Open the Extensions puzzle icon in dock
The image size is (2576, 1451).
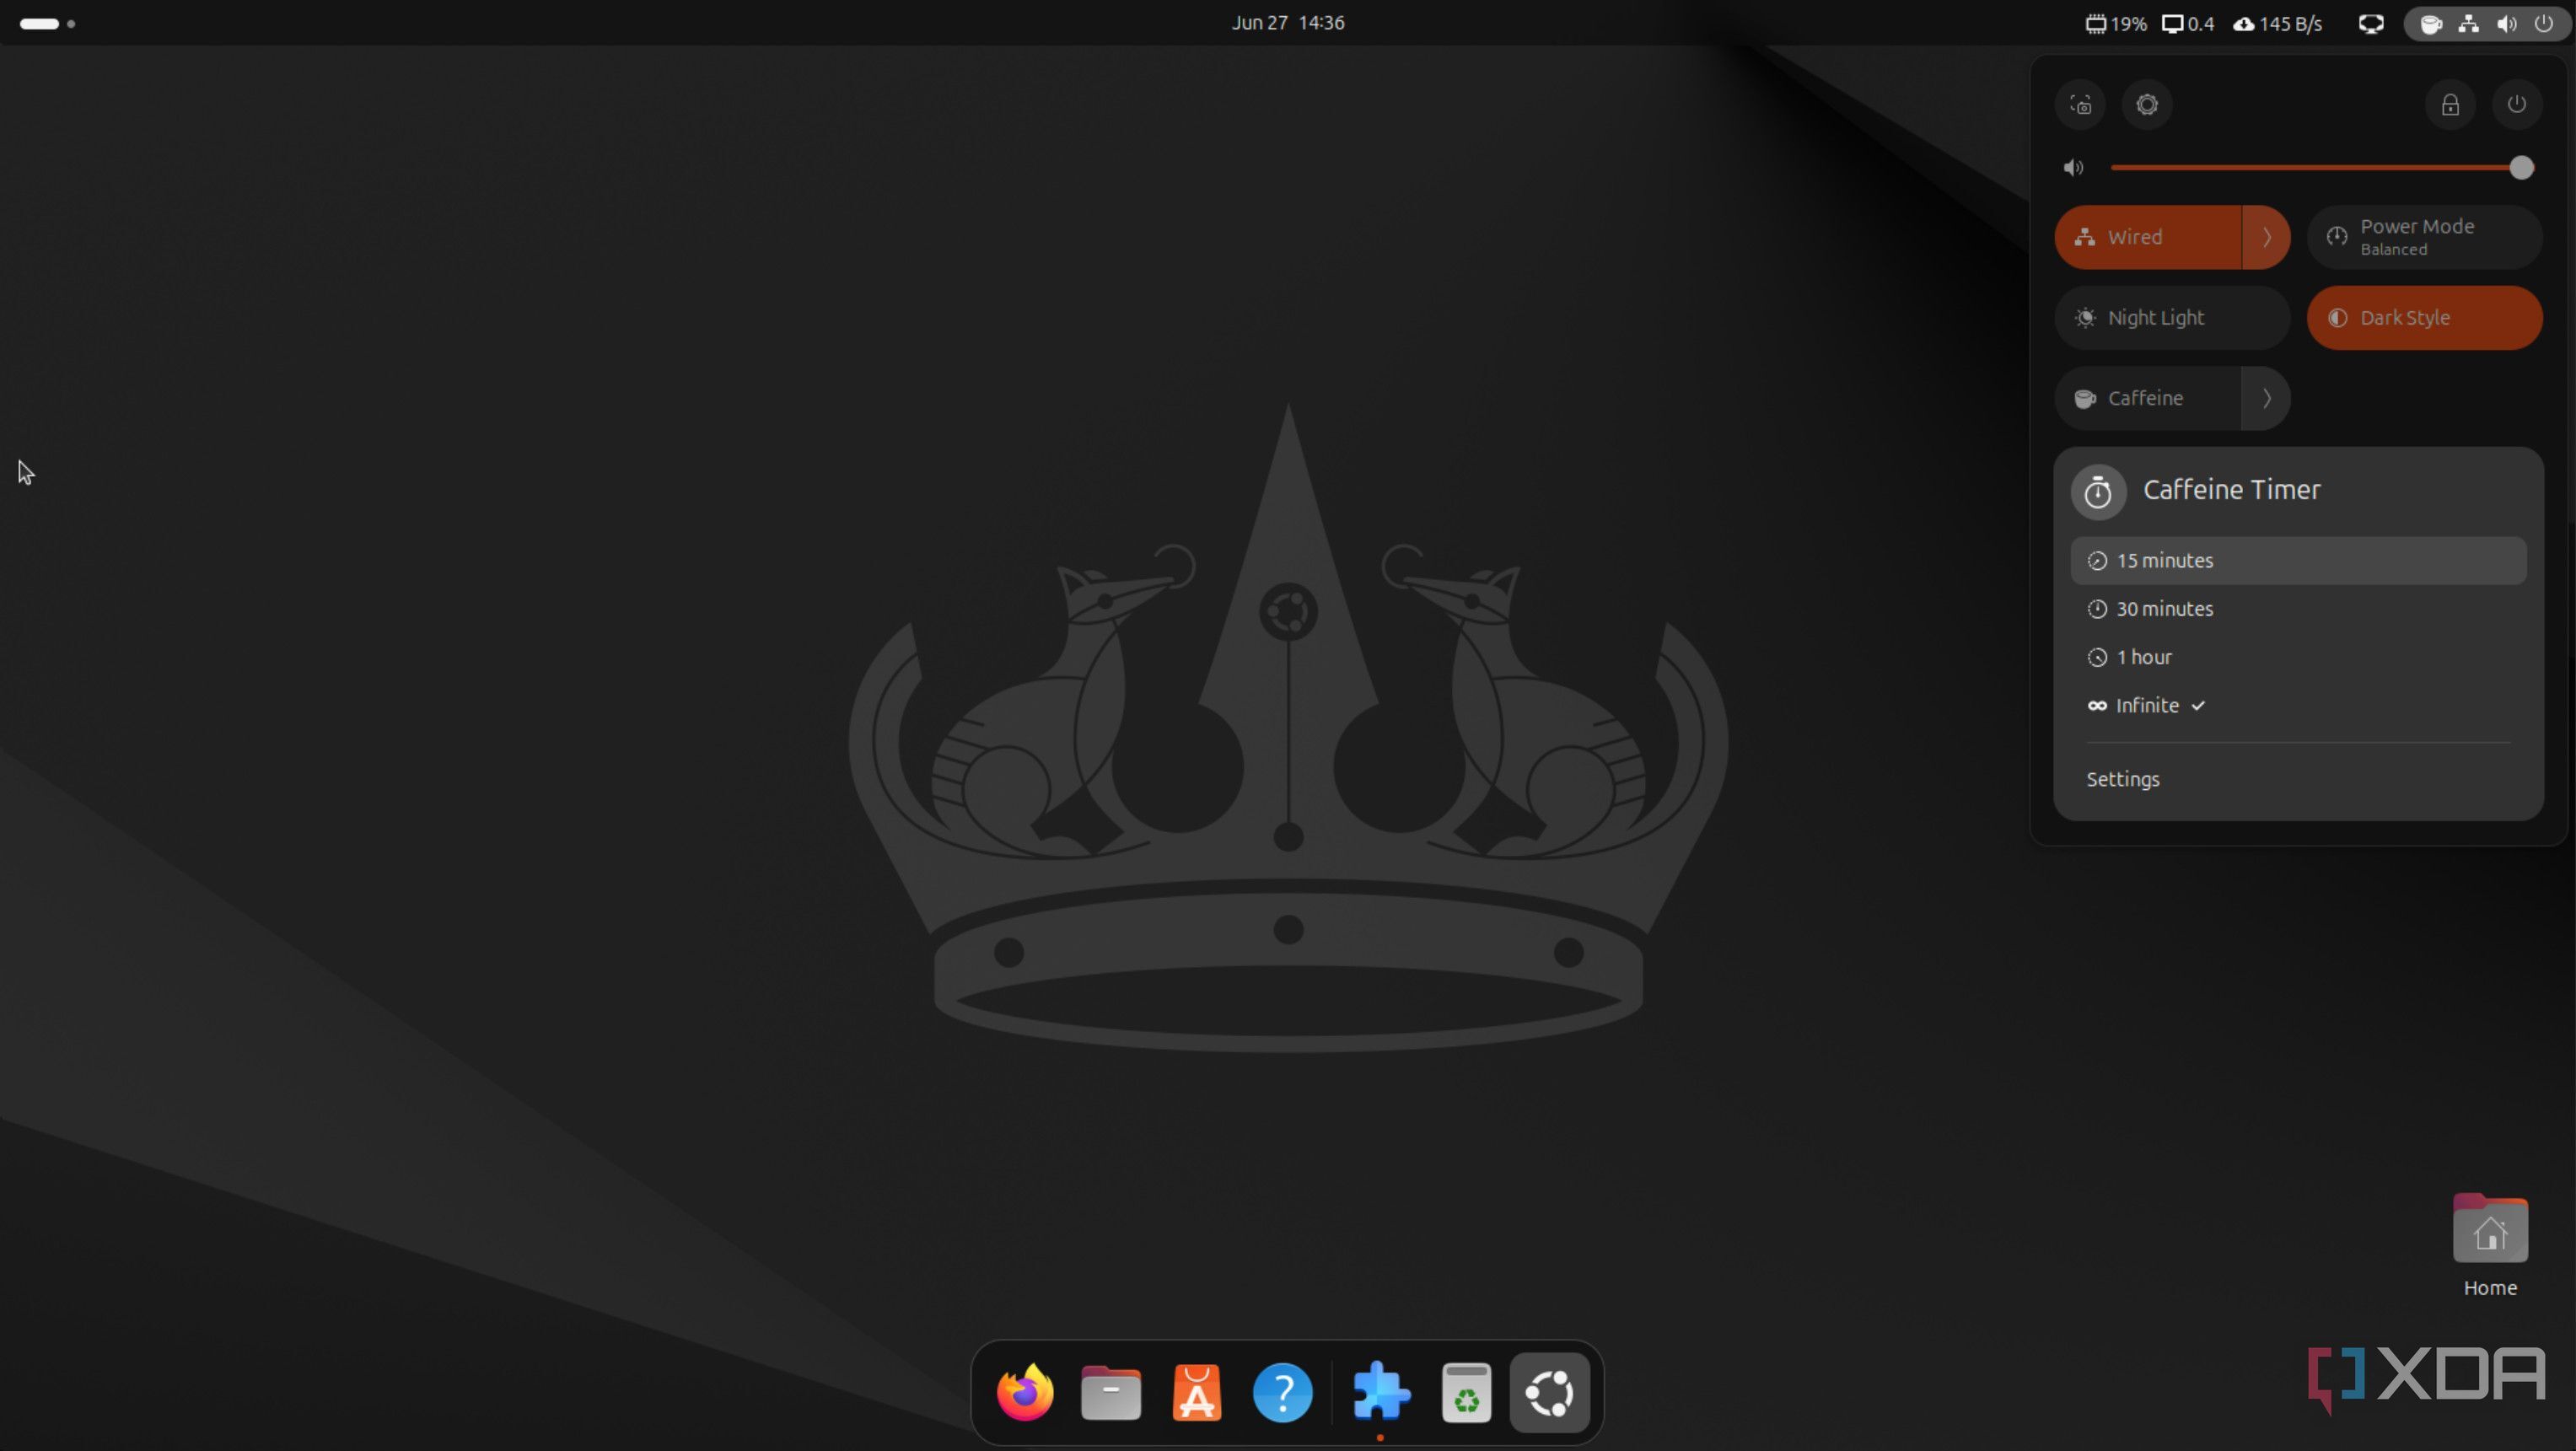coord(1380,1392)
